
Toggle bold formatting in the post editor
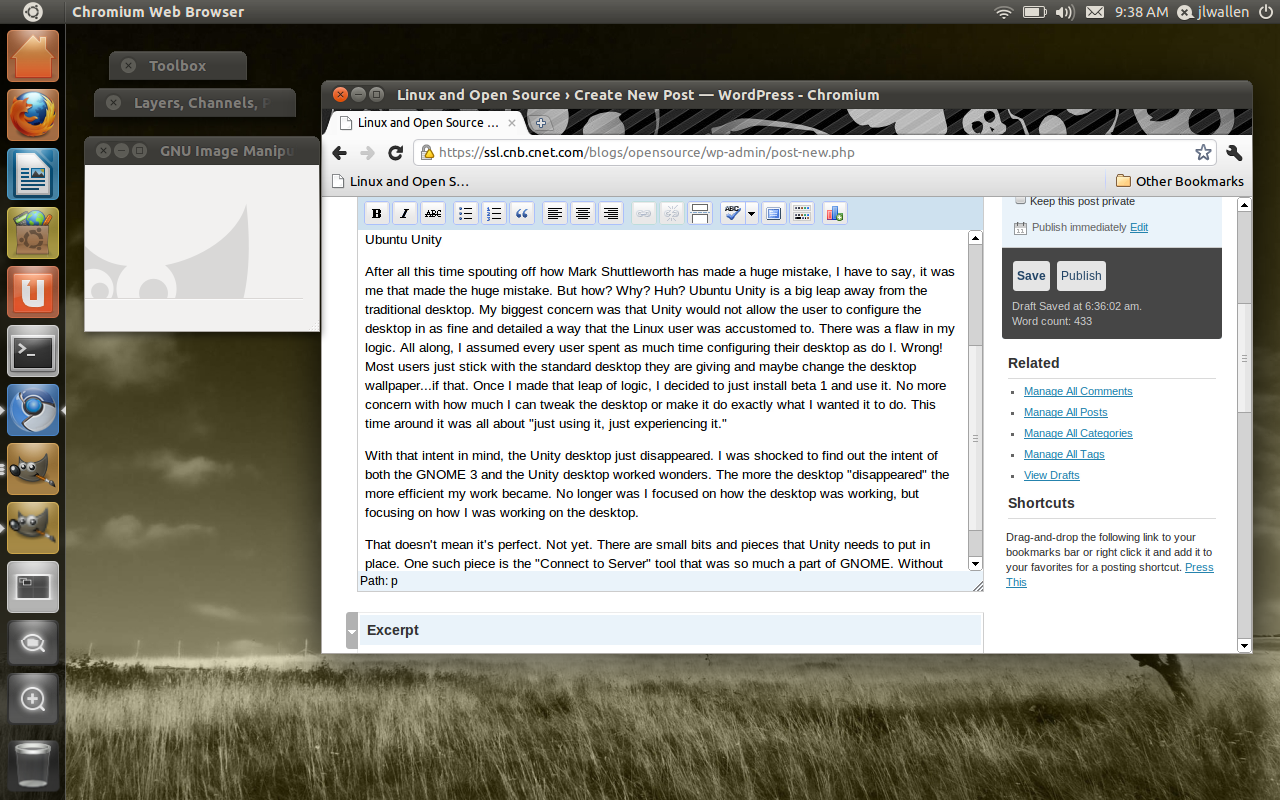[377, 213]
